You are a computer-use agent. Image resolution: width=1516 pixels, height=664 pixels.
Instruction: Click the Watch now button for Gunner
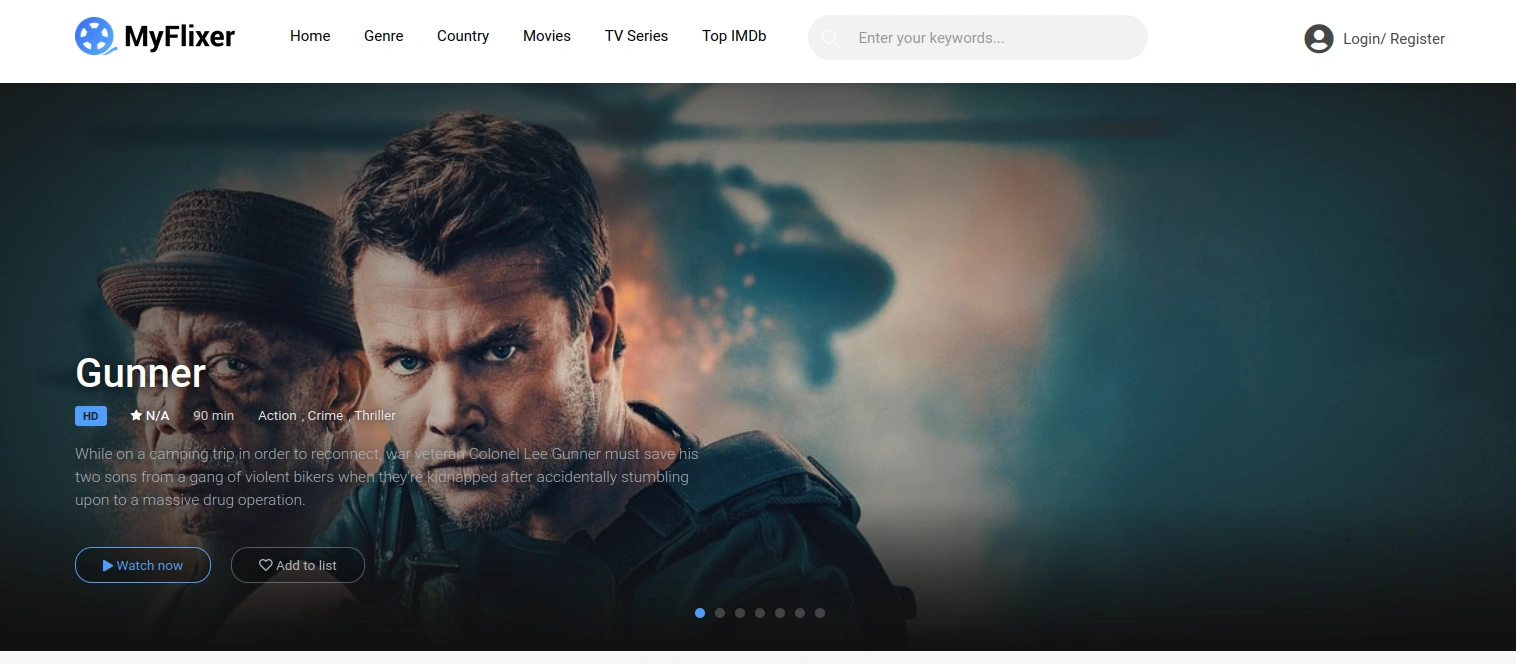click(142, 565)
